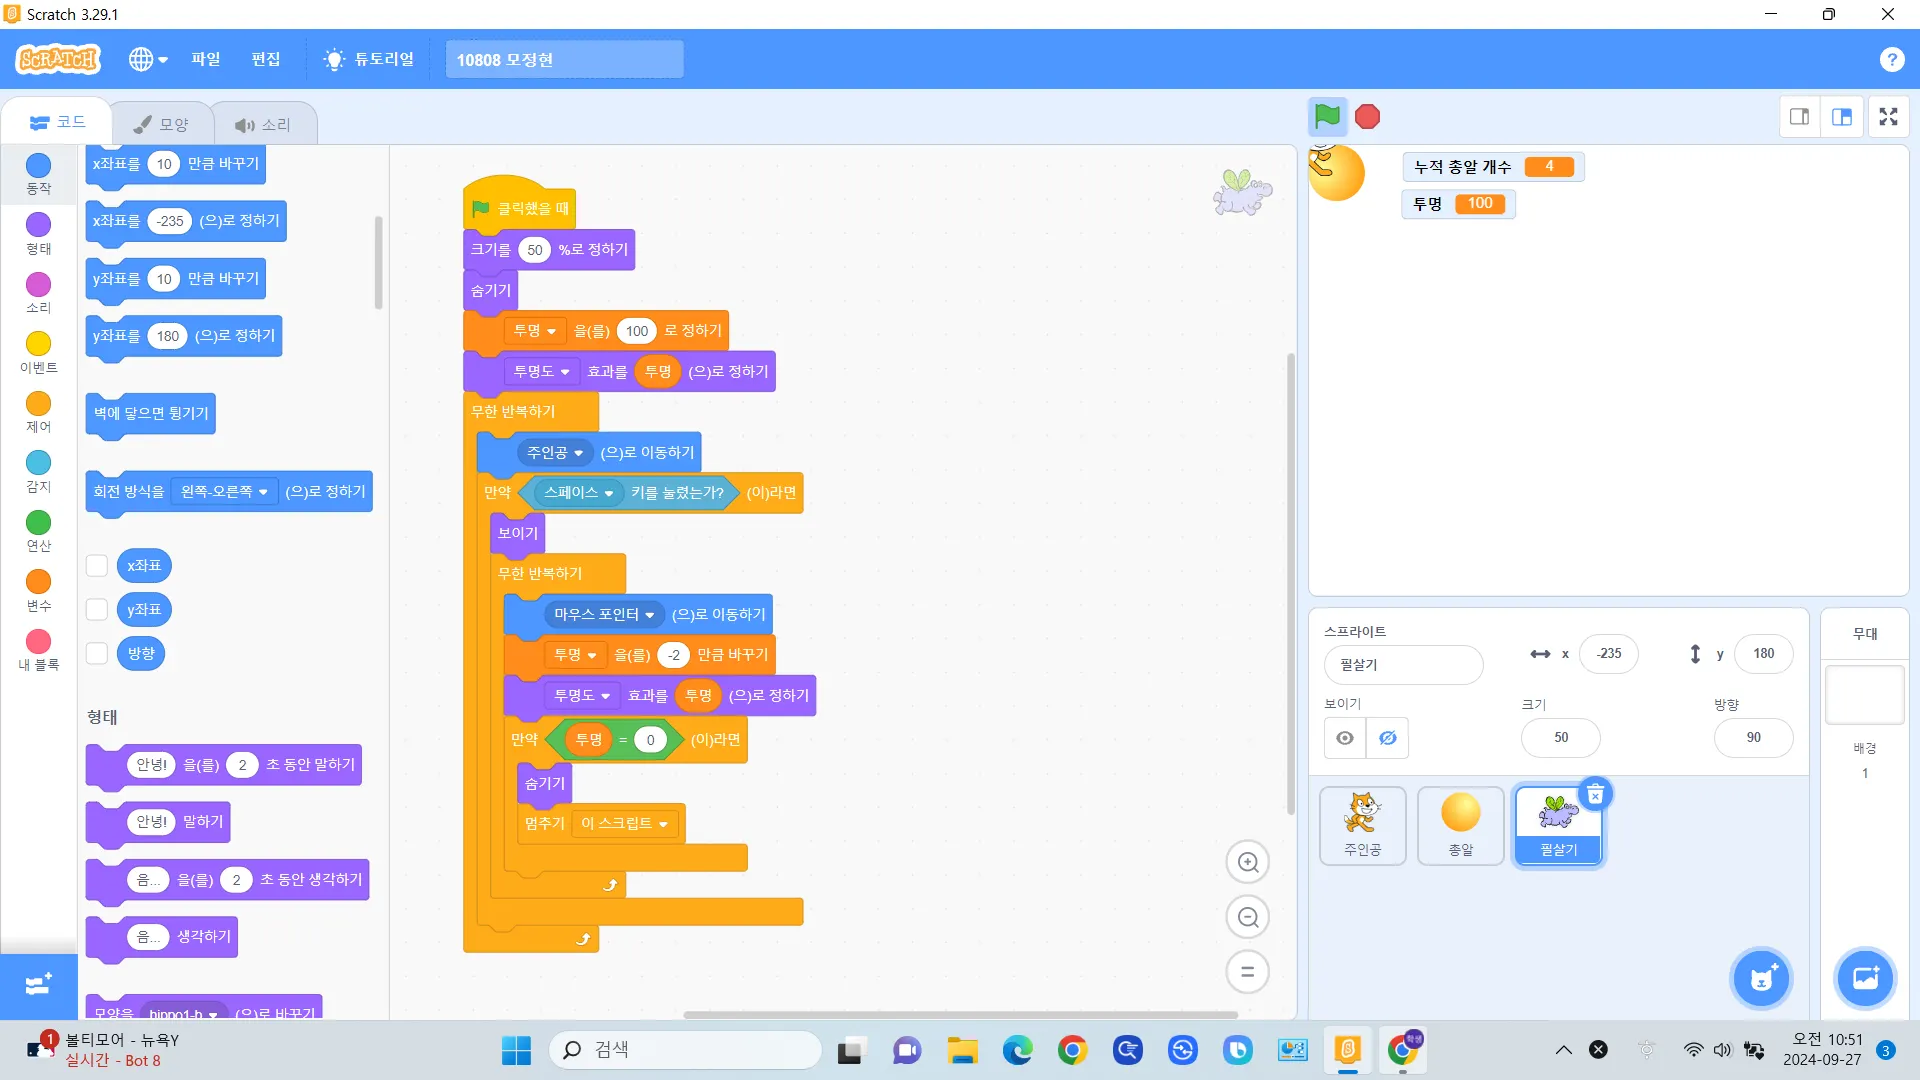Select the 주인공 cat sprite thumbnail
Image resolution: width=1920 pixels, height=1080 pixels.
pos(1361,824)
